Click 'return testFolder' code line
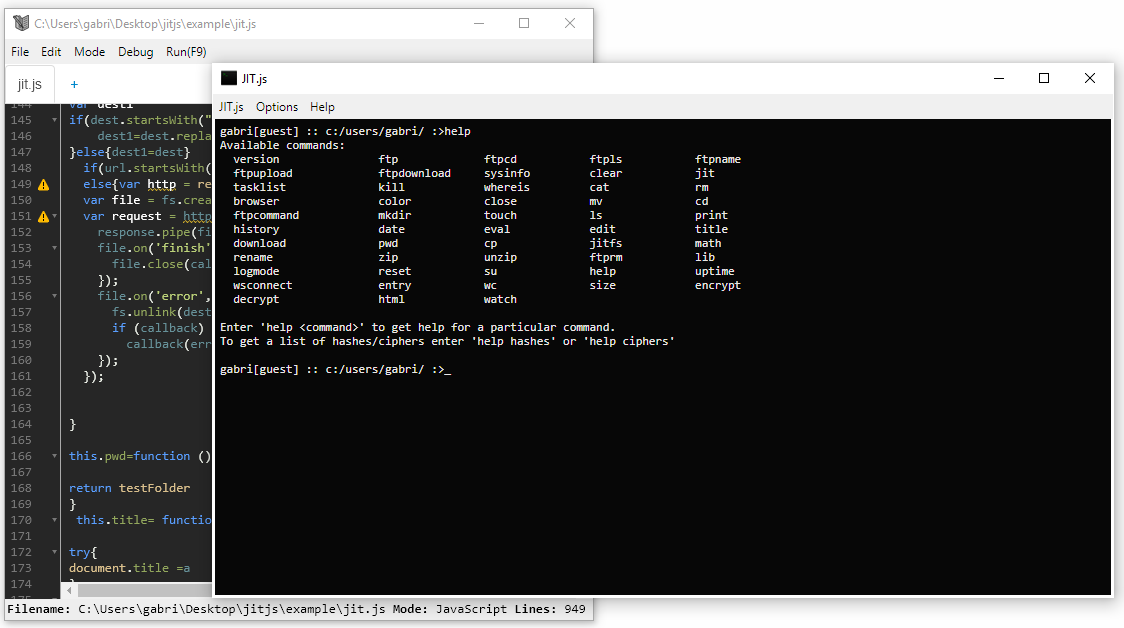The height and width of the screenshot is (628, 1124). click(x=130, y=488)
